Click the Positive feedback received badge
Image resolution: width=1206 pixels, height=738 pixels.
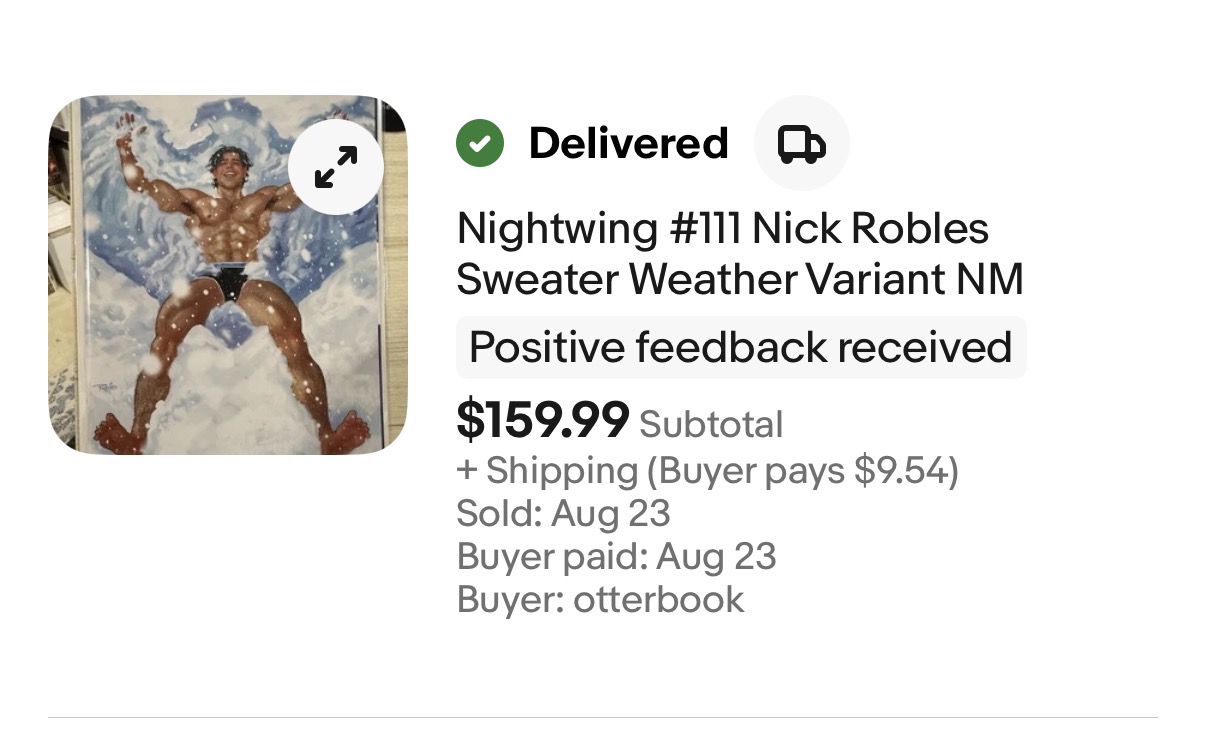(741, 347)
